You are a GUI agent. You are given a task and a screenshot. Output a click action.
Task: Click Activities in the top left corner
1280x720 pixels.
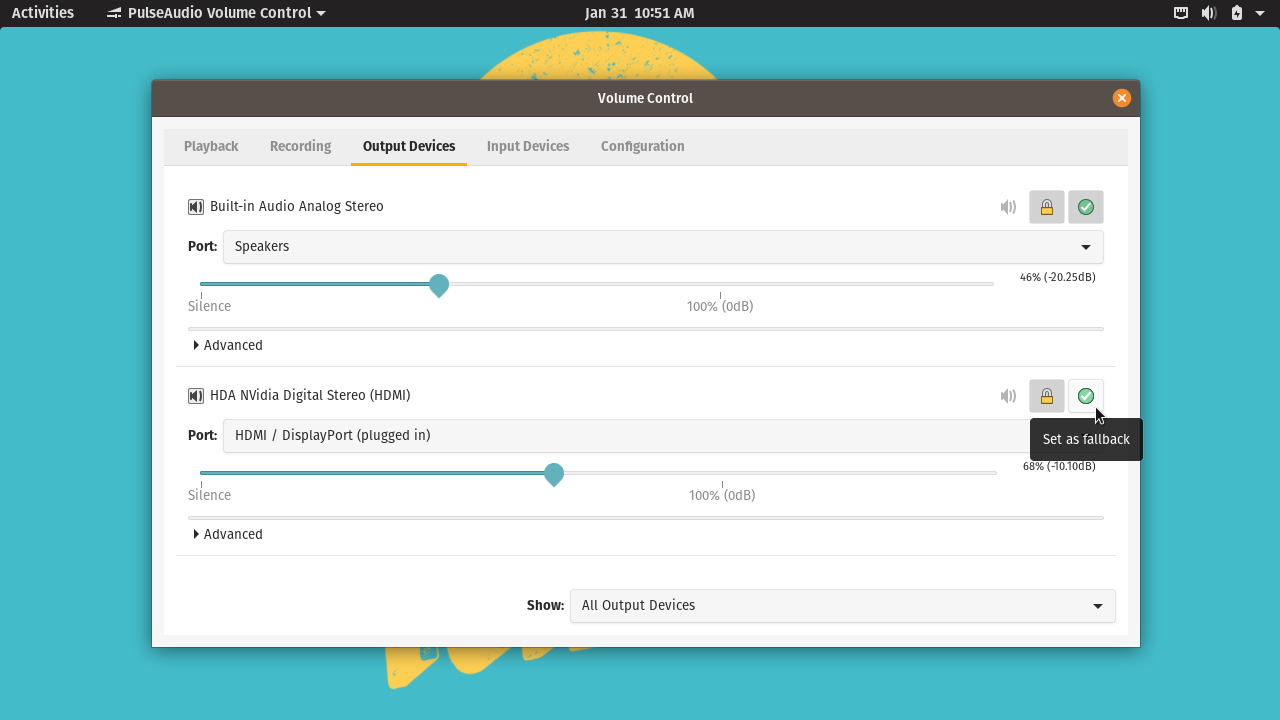click(42, 13)
